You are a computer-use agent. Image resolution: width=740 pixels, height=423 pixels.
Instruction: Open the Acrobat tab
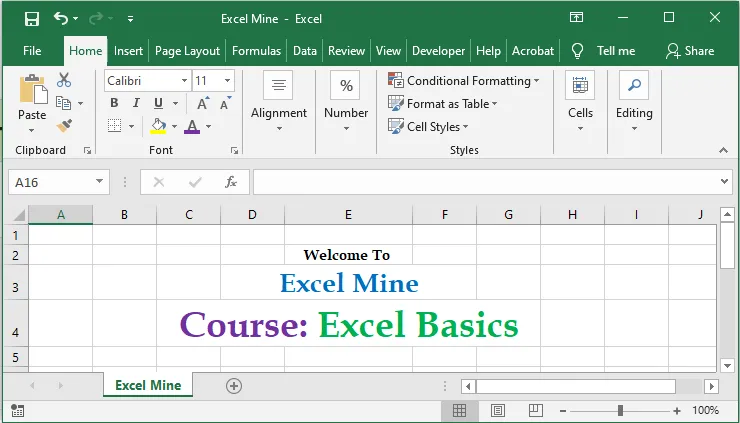533,51
